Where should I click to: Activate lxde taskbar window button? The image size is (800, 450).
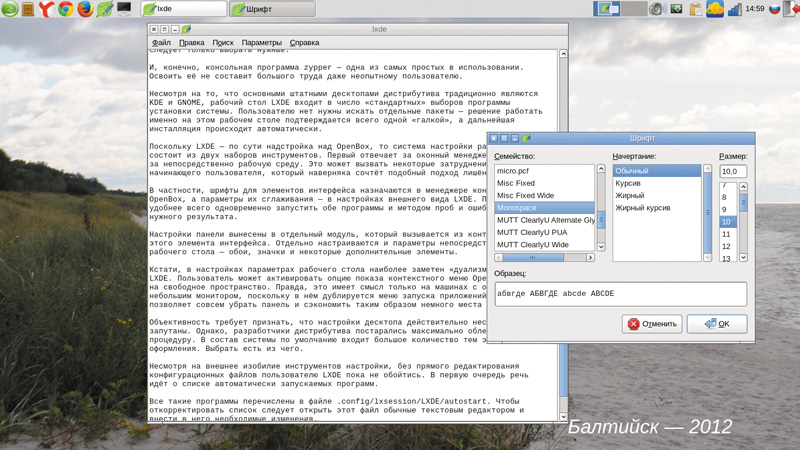pos(184,9)
